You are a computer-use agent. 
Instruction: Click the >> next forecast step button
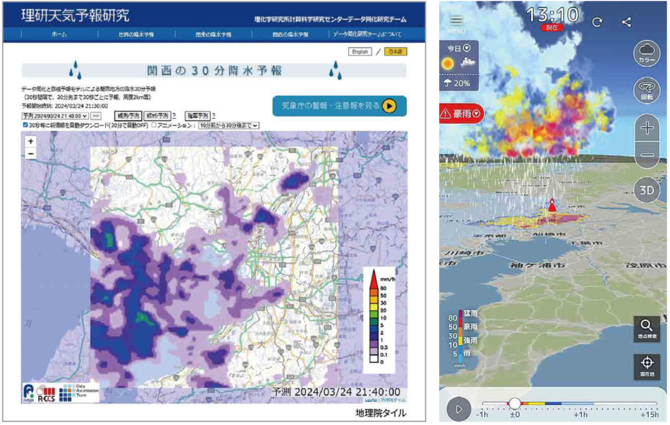[96, 116]
